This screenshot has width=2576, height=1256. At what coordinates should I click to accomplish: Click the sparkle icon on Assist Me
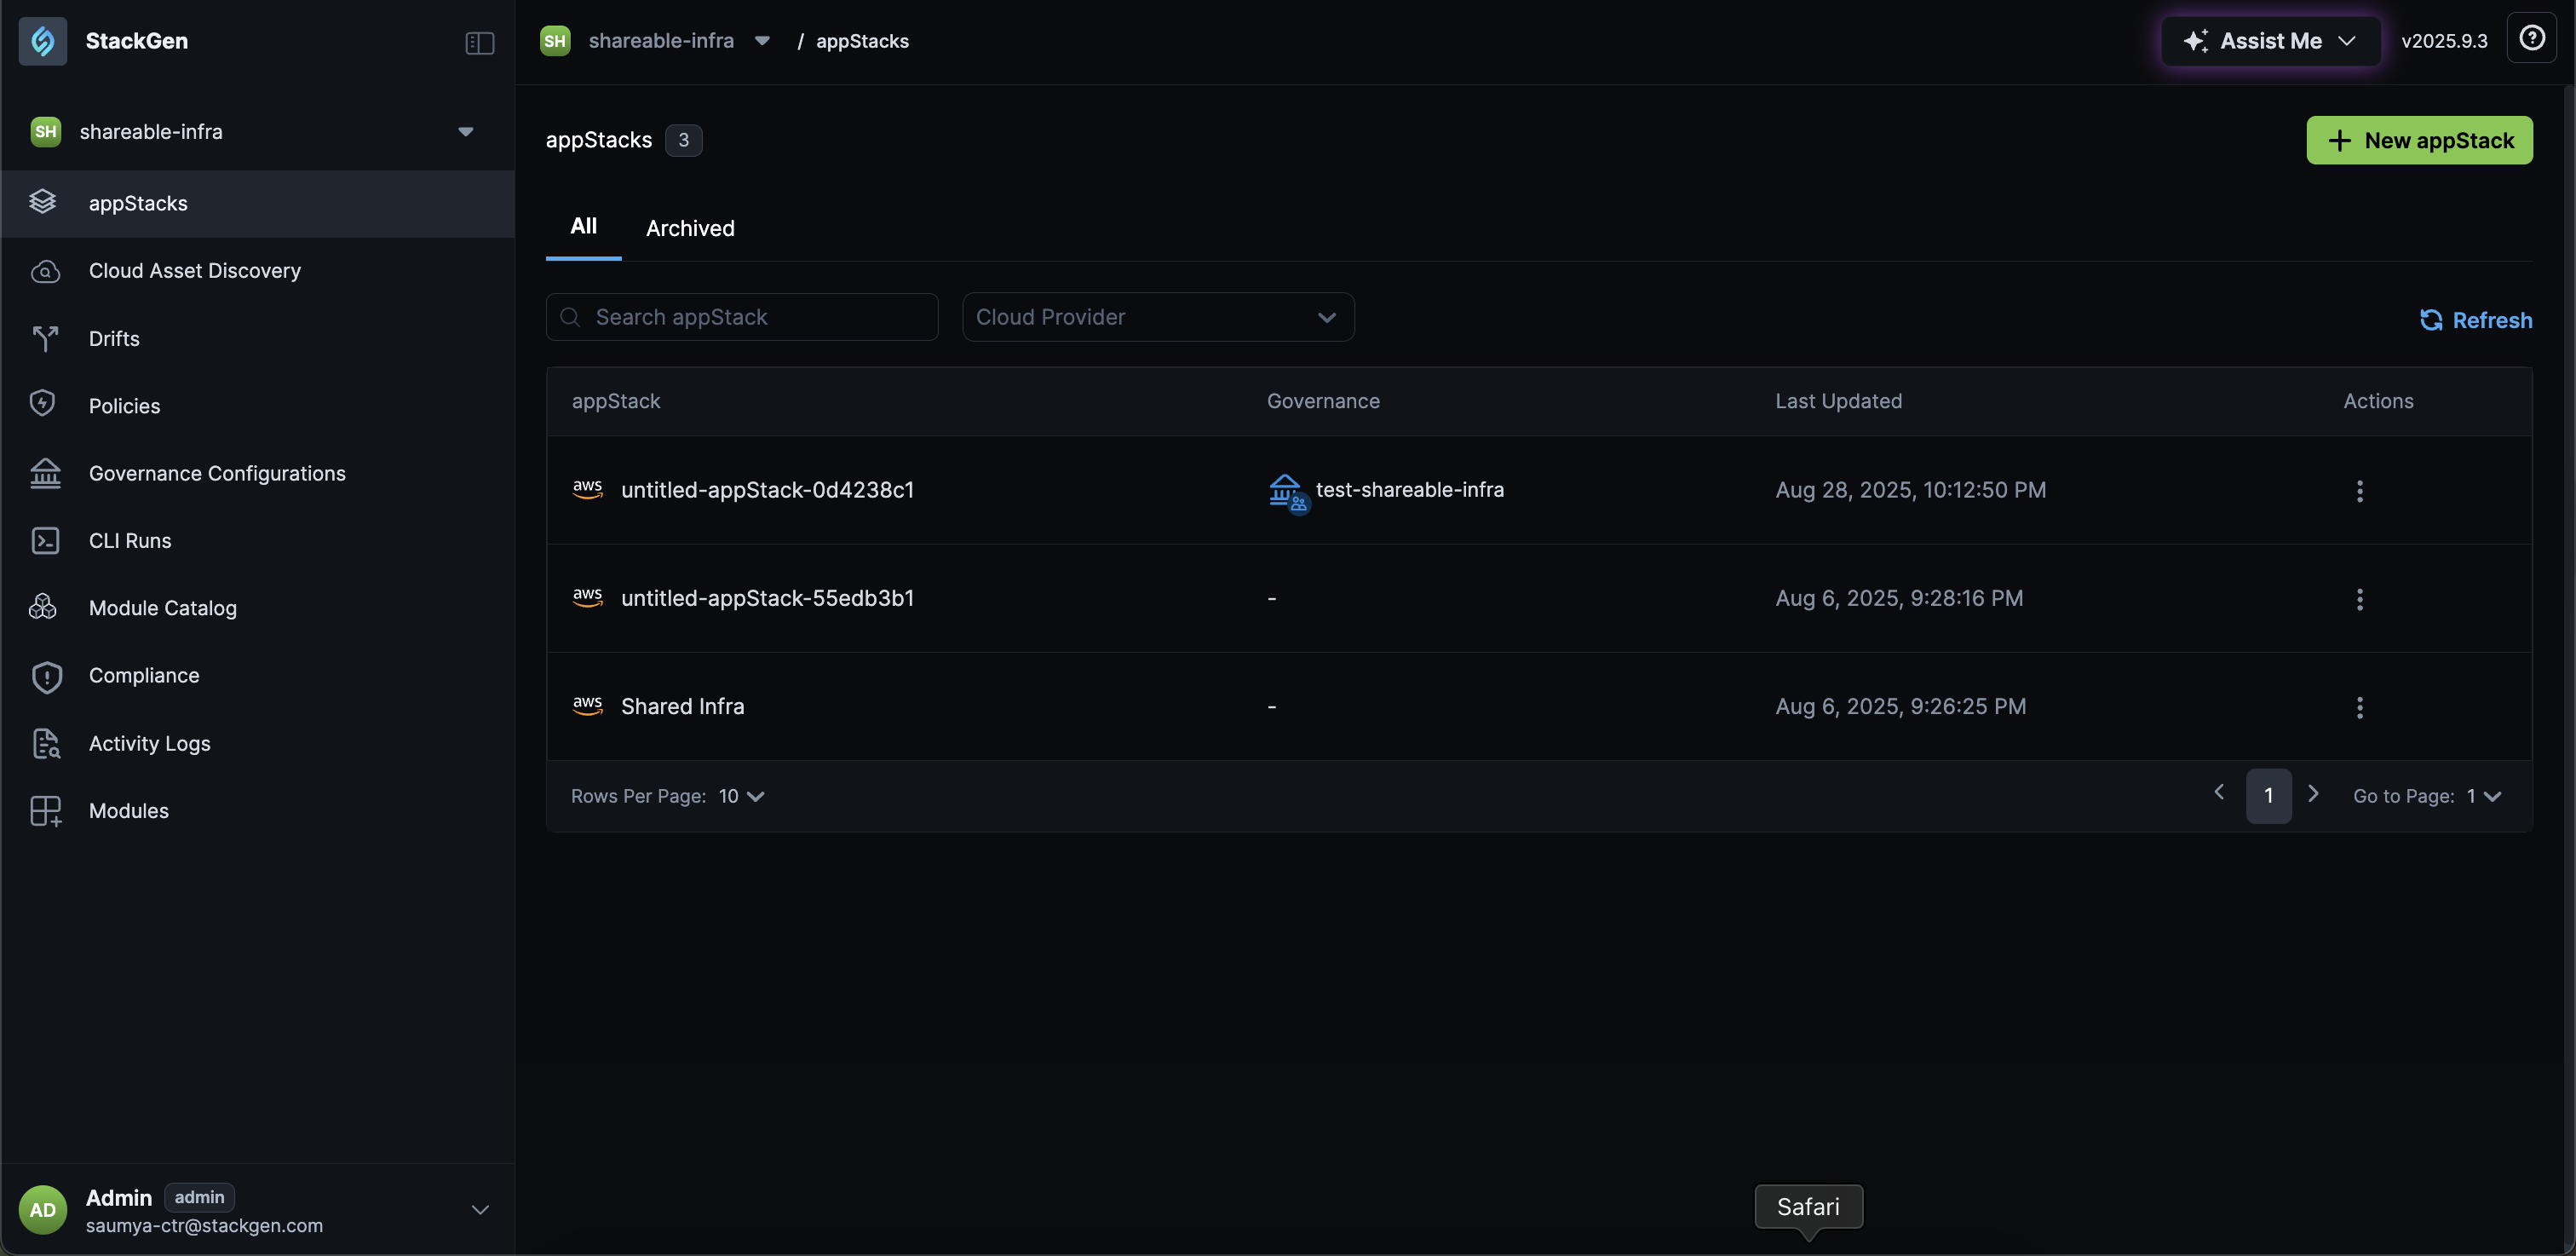click(2195, 41)
